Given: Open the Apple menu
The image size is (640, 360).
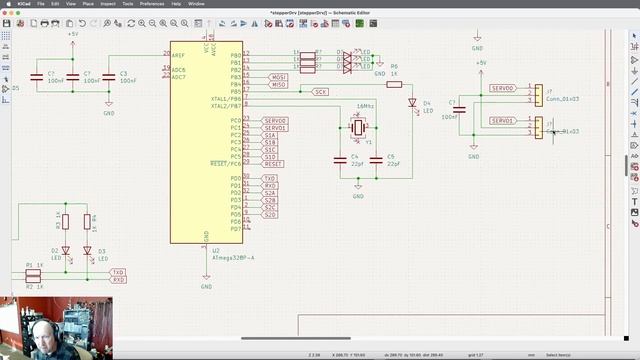Looking at the screenshot, I should [x=8, y=4].
